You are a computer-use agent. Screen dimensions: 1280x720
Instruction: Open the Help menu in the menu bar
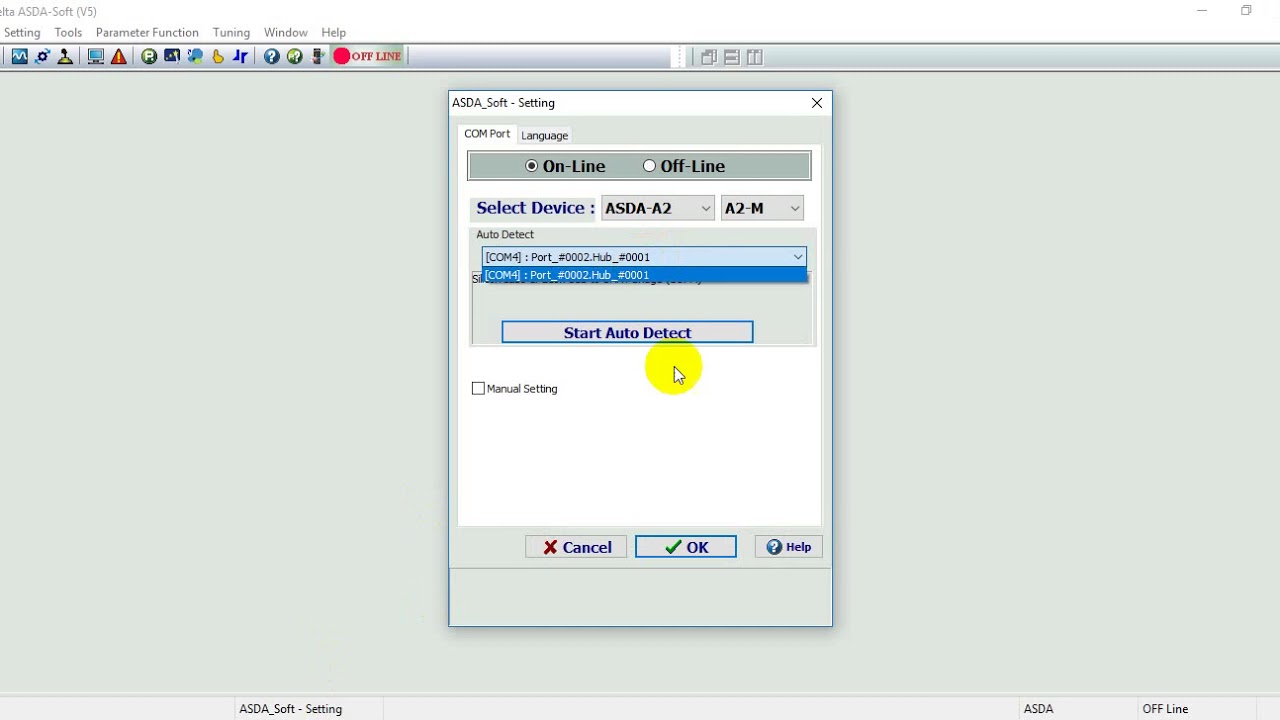point(334,32)
